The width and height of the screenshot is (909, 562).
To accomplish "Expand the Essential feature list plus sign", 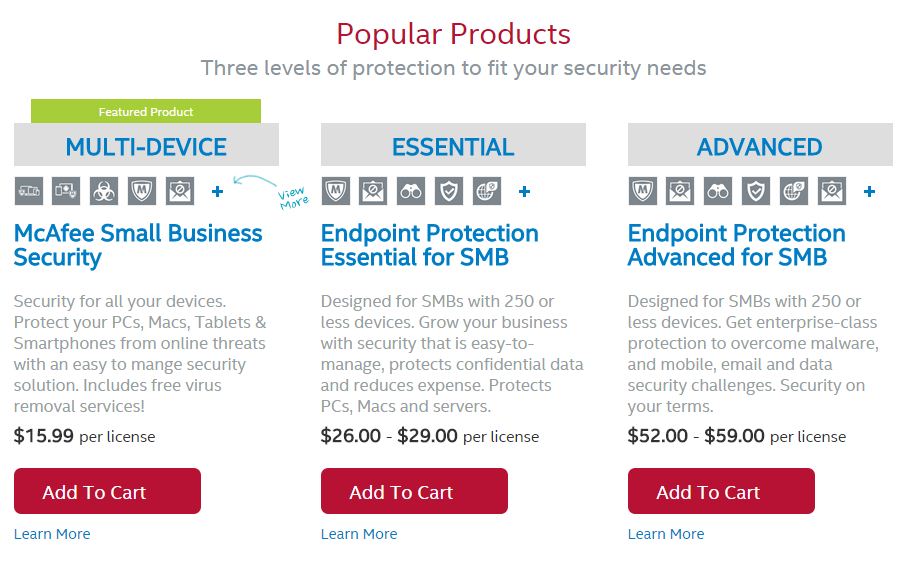I will coord(524,191).
